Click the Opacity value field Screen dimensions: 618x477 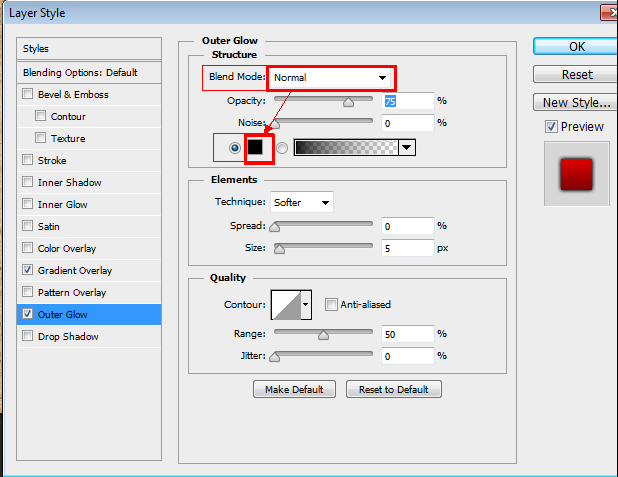pyautogui.click(x=408, y=101)
